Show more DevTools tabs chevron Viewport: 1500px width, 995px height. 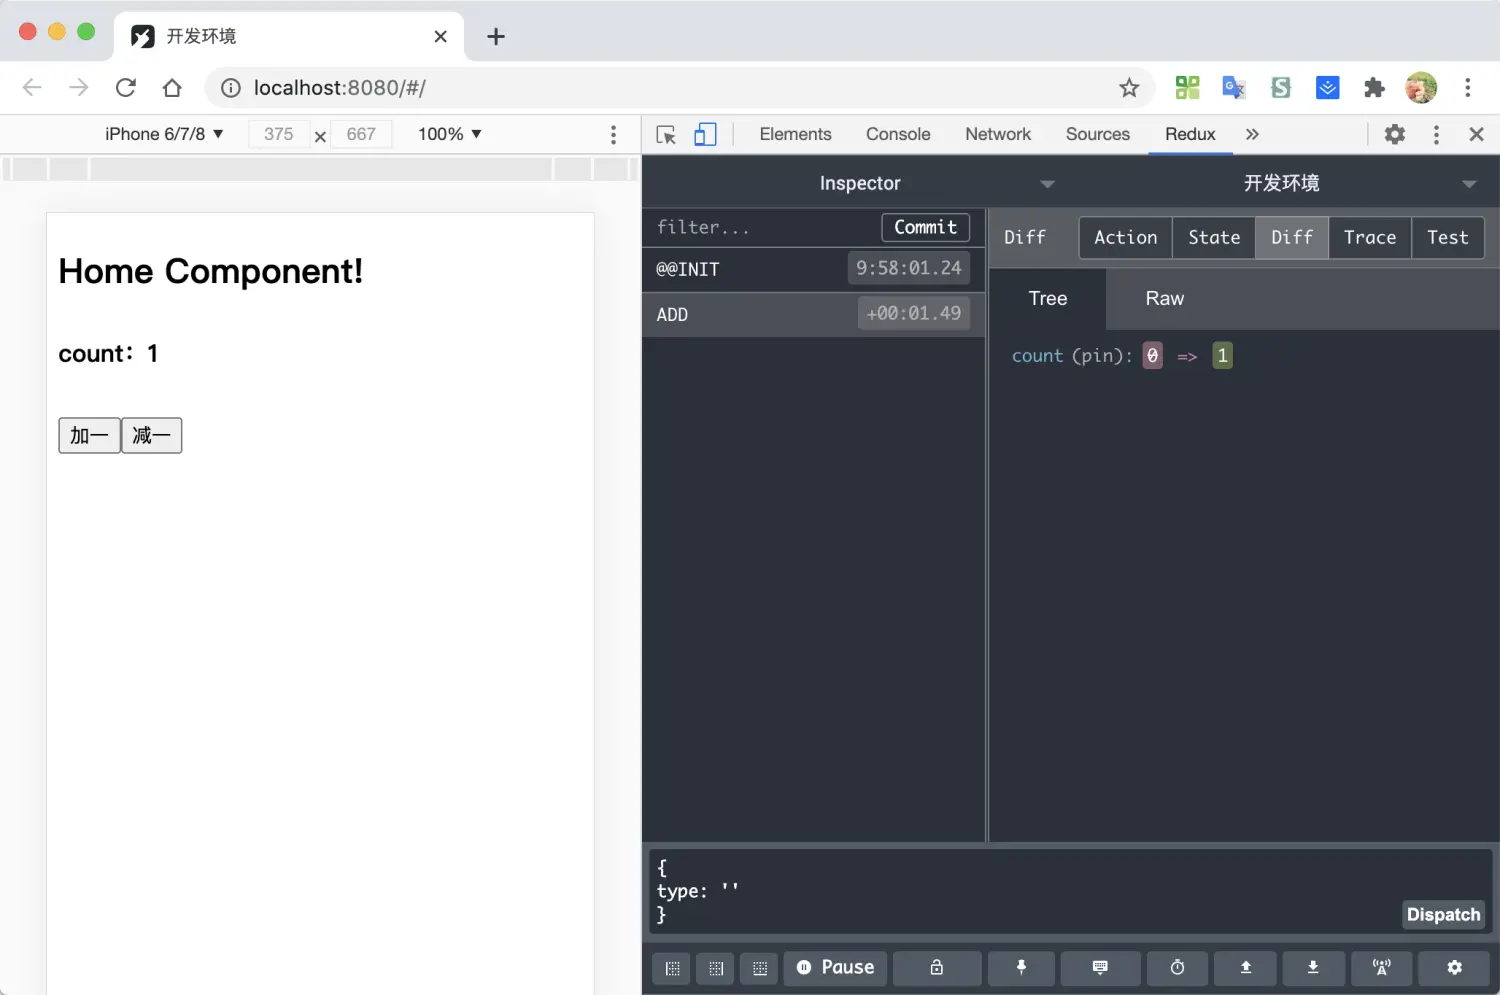(1252, 135)
